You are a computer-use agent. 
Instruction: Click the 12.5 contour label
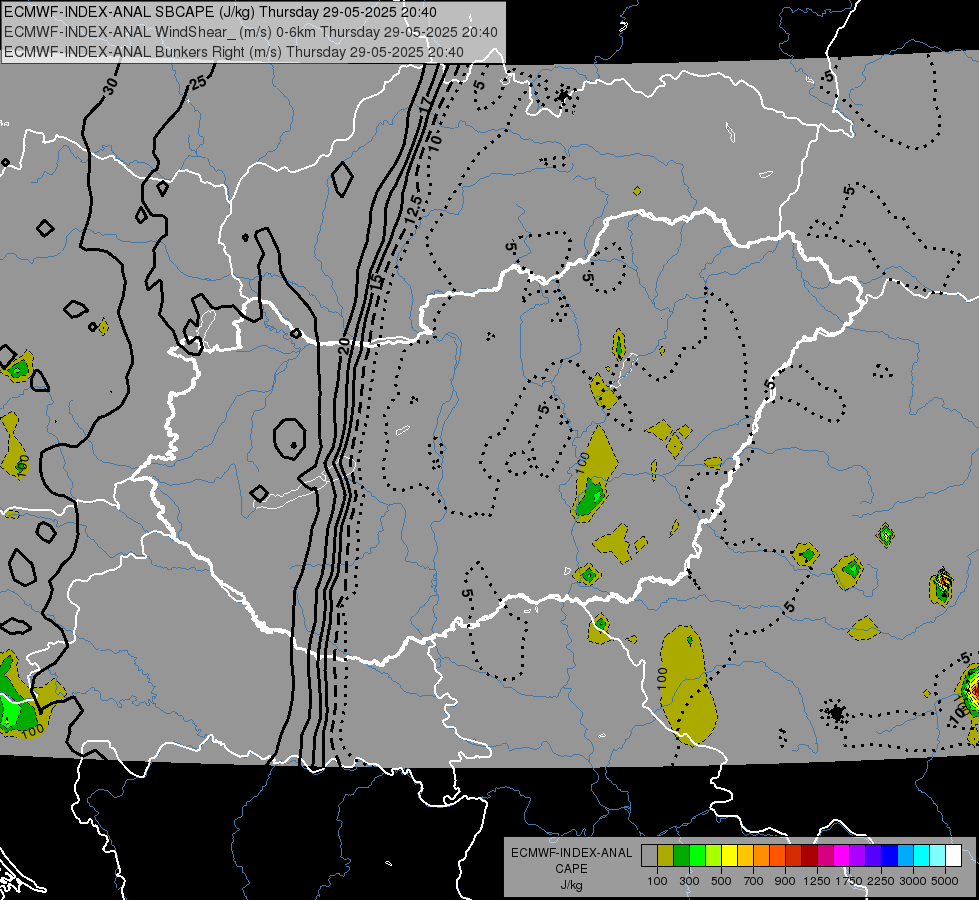coord(414,209)
